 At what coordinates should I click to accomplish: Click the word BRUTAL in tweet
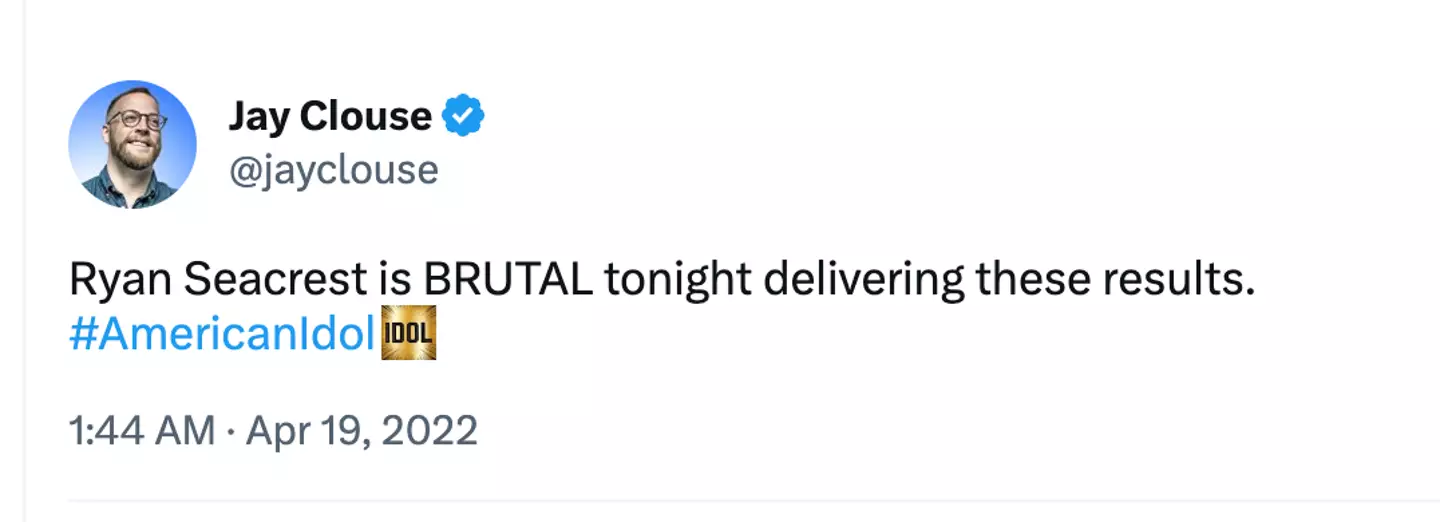click(508, 281)
